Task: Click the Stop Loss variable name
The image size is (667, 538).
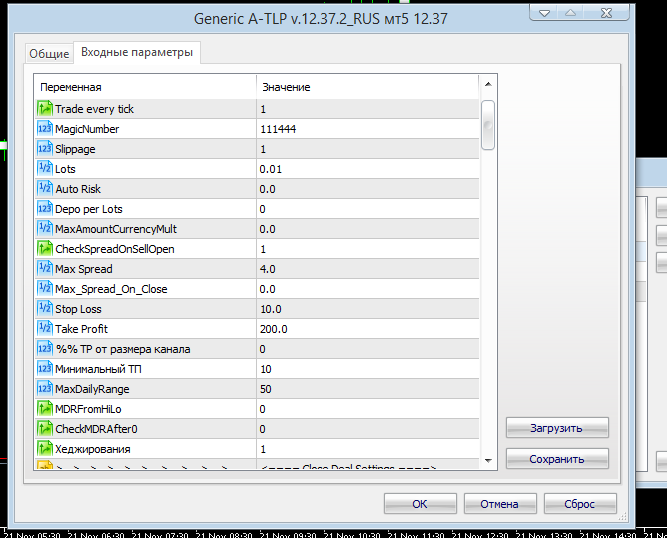Action: point(78,309)
